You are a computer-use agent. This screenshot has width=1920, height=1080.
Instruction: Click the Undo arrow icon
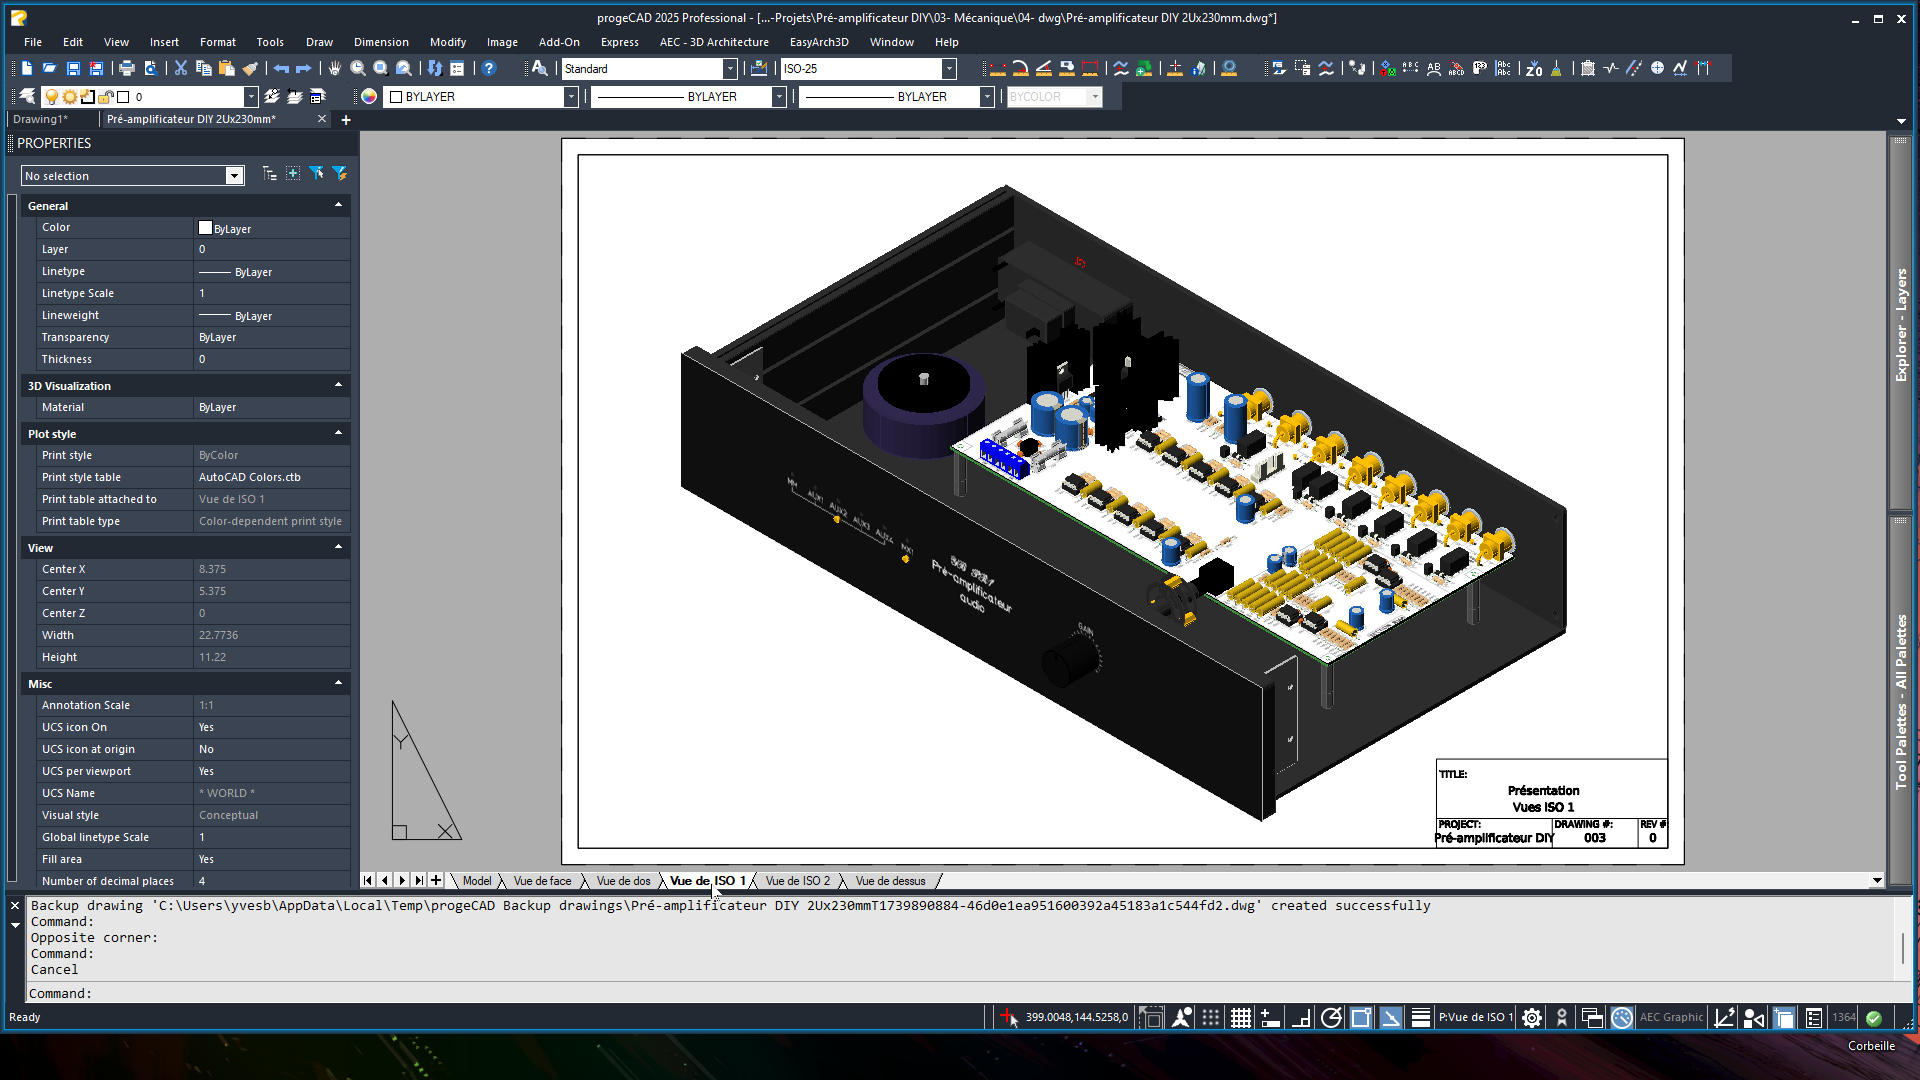[281, 68]
